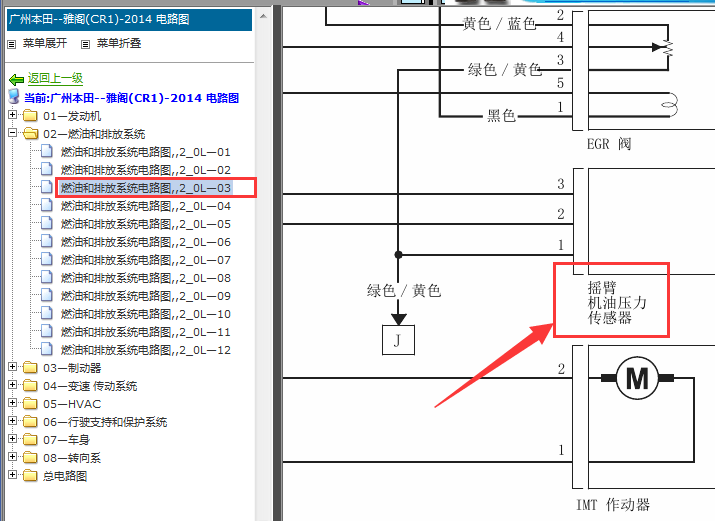Open 燃油和排放系统电路图,,2_0L—12
The image size is (715, 521).
point(145,350)
